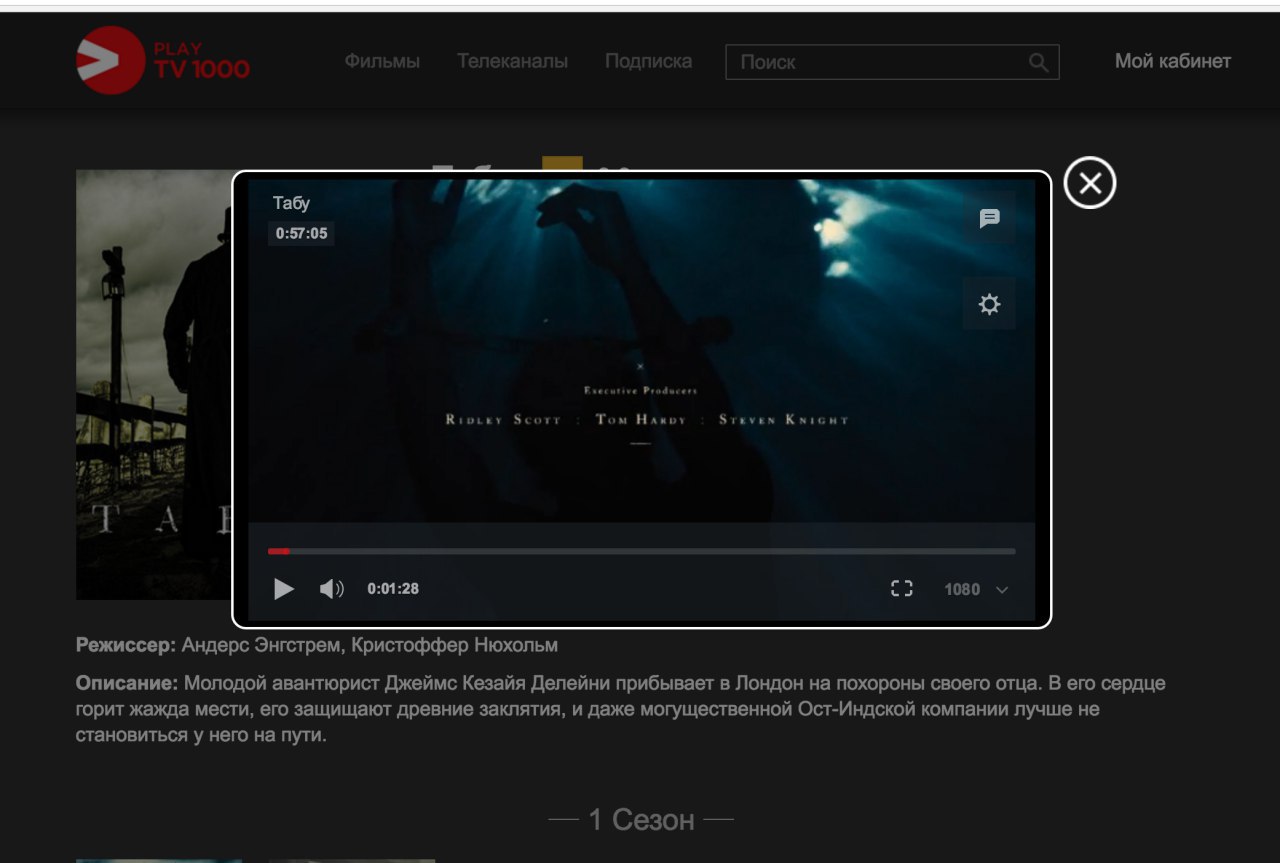Go to the Подписка page
Screen dimensions: 1280x863
tap(648, 61)
